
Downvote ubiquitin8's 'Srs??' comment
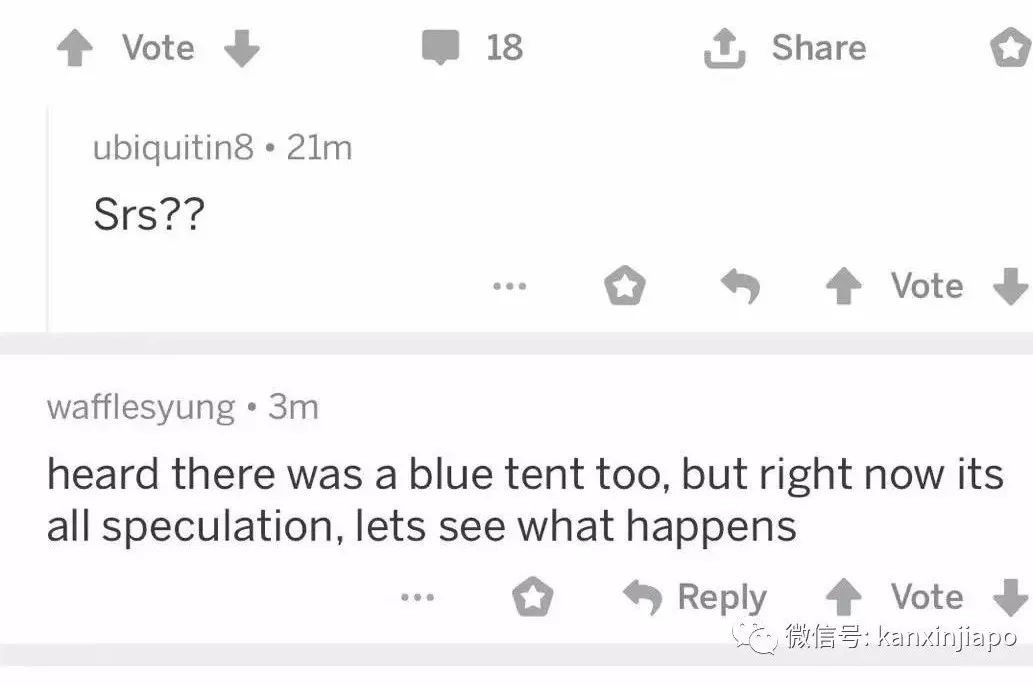[x=1011, y=288]
